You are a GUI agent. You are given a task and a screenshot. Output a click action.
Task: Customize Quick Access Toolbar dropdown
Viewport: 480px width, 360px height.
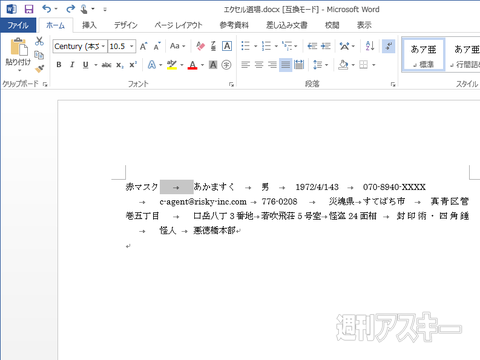tap(105, 10)
